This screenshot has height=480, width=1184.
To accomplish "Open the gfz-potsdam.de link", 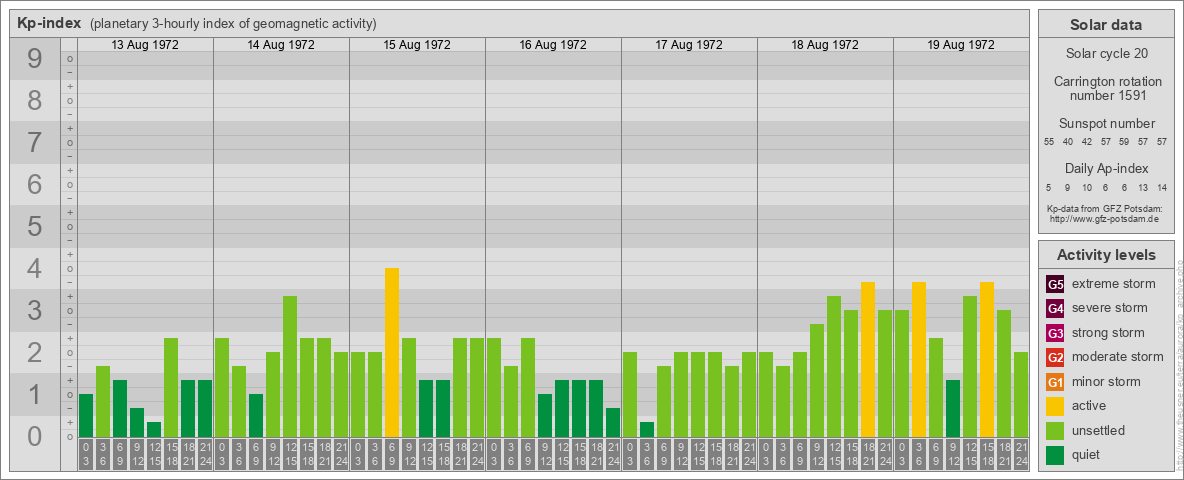I will click(x=1104, y=218).
